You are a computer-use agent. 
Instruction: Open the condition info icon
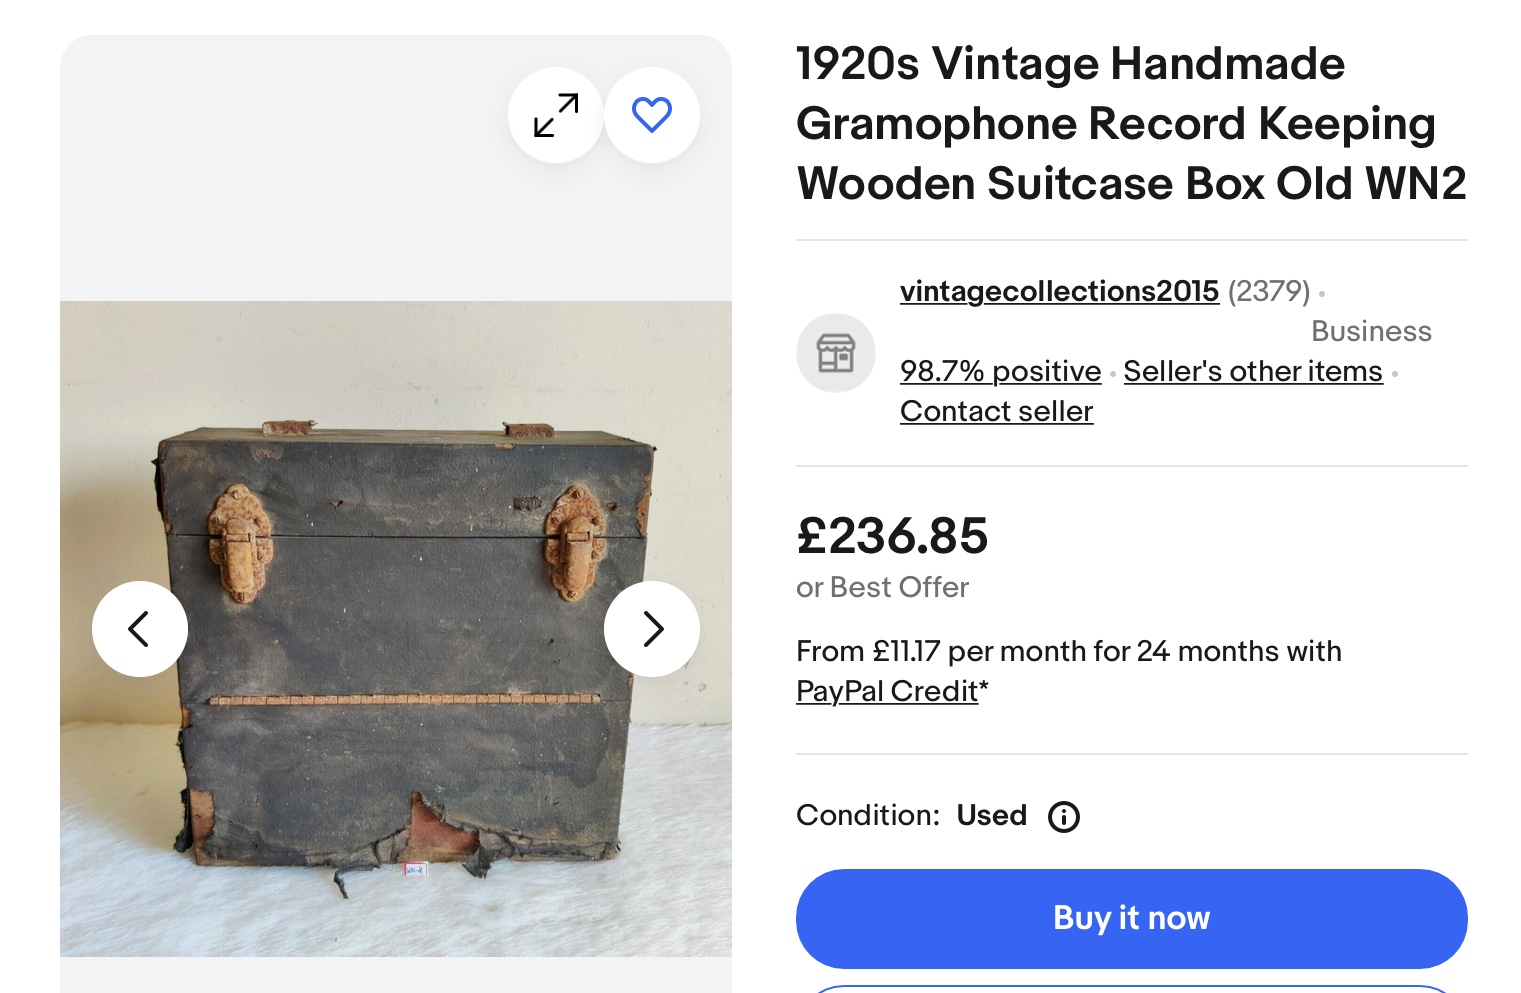pos(1063,817)
